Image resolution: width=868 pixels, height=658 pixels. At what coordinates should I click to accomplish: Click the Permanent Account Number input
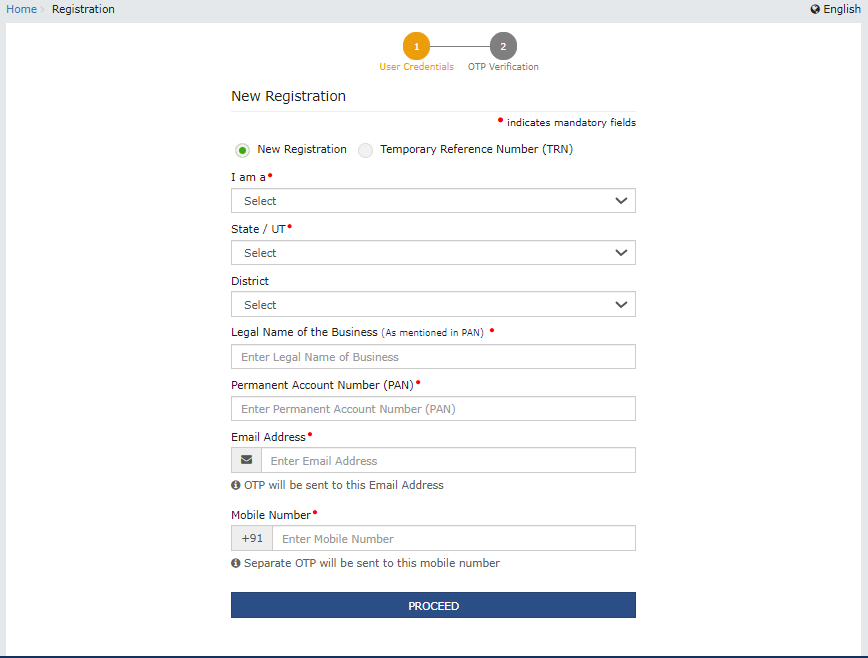click(x=433, y=409)
